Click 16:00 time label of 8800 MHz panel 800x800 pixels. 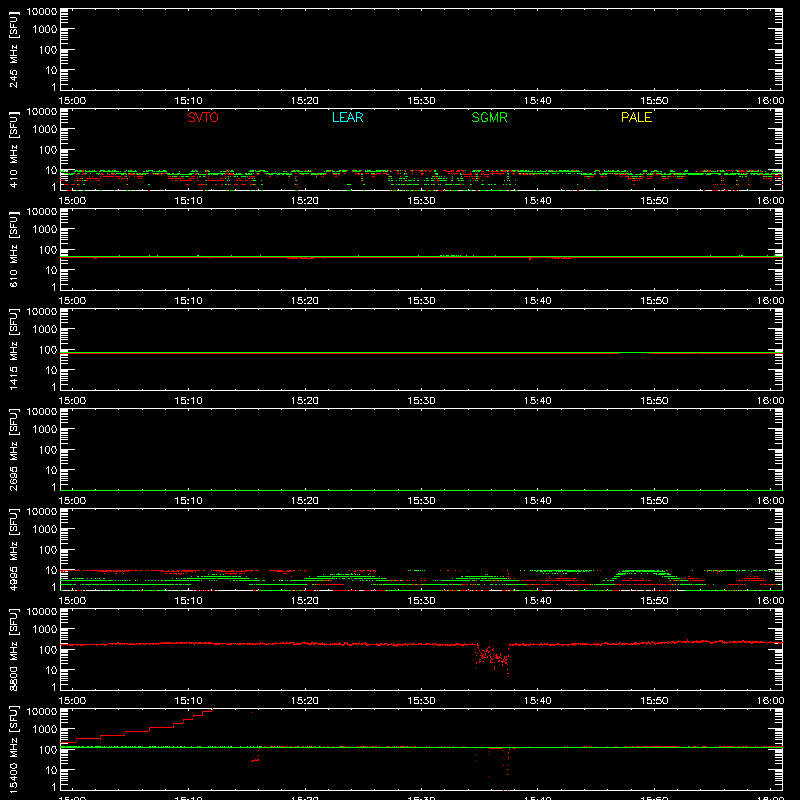click(770, 701)
